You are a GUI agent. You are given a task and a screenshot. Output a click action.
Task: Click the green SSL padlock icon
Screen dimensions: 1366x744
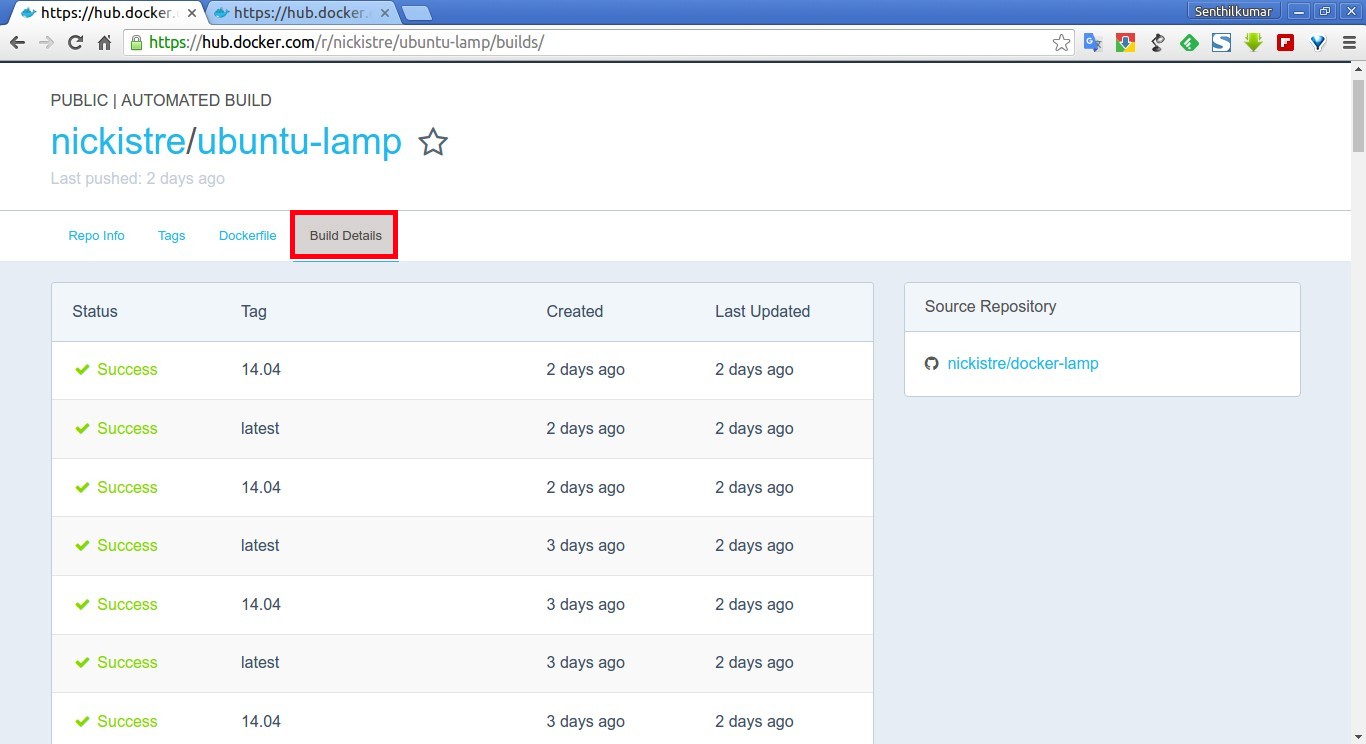click(137, 43)
